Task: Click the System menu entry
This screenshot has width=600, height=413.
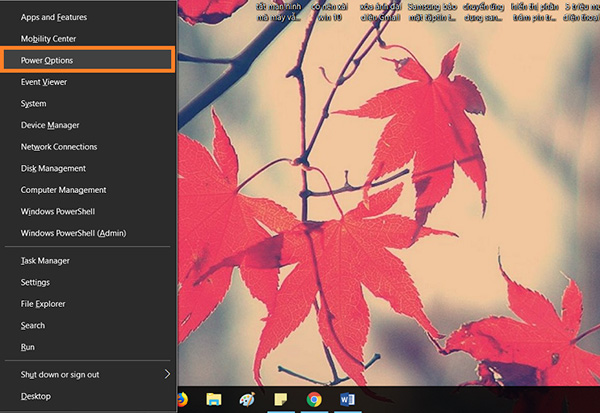Action: tap(88, 104)
